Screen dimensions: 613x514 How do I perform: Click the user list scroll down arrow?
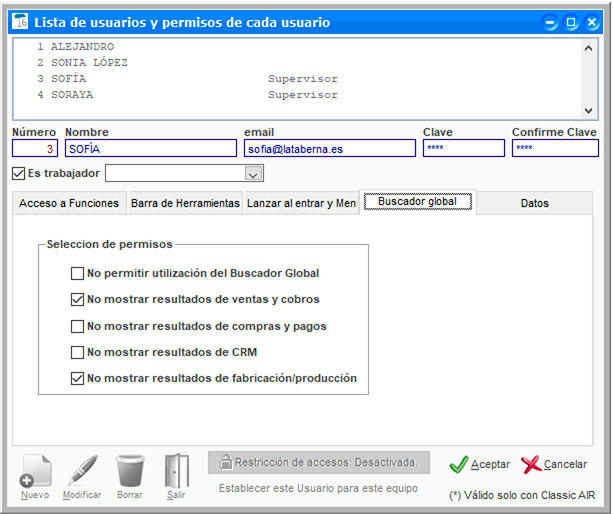click(588, 111)
